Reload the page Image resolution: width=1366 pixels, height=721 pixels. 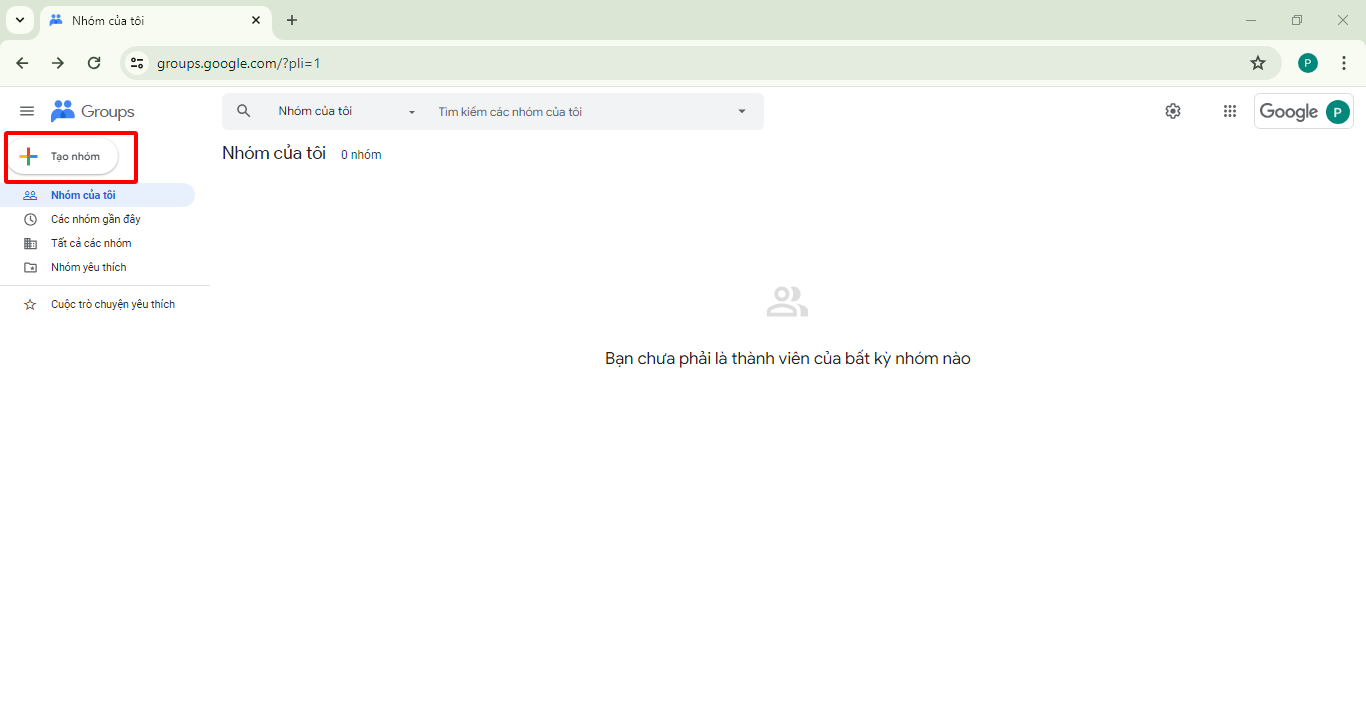tap(94, 63)
